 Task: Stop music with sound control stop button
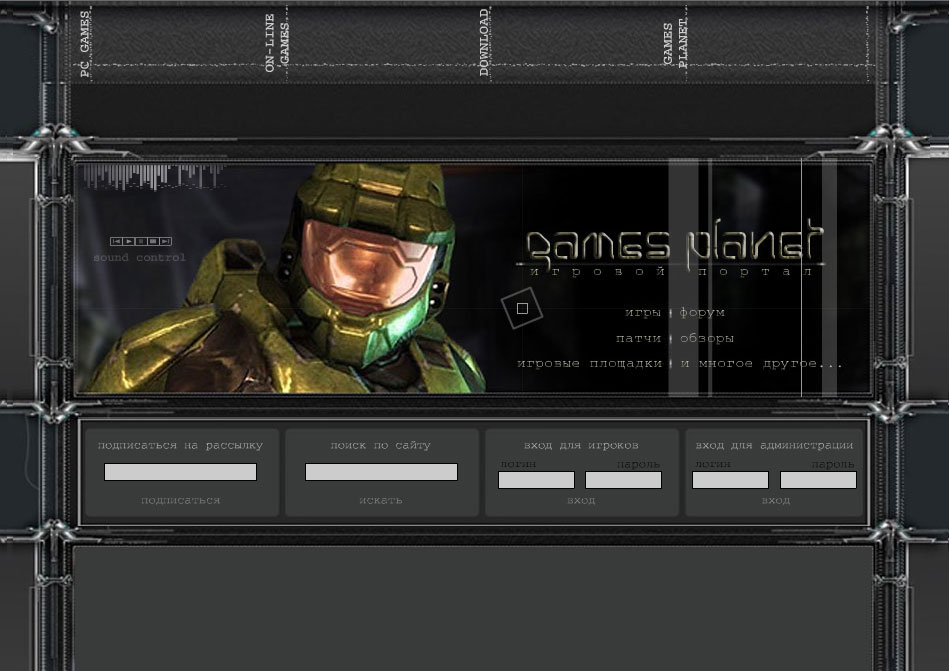tap(153, 241)
